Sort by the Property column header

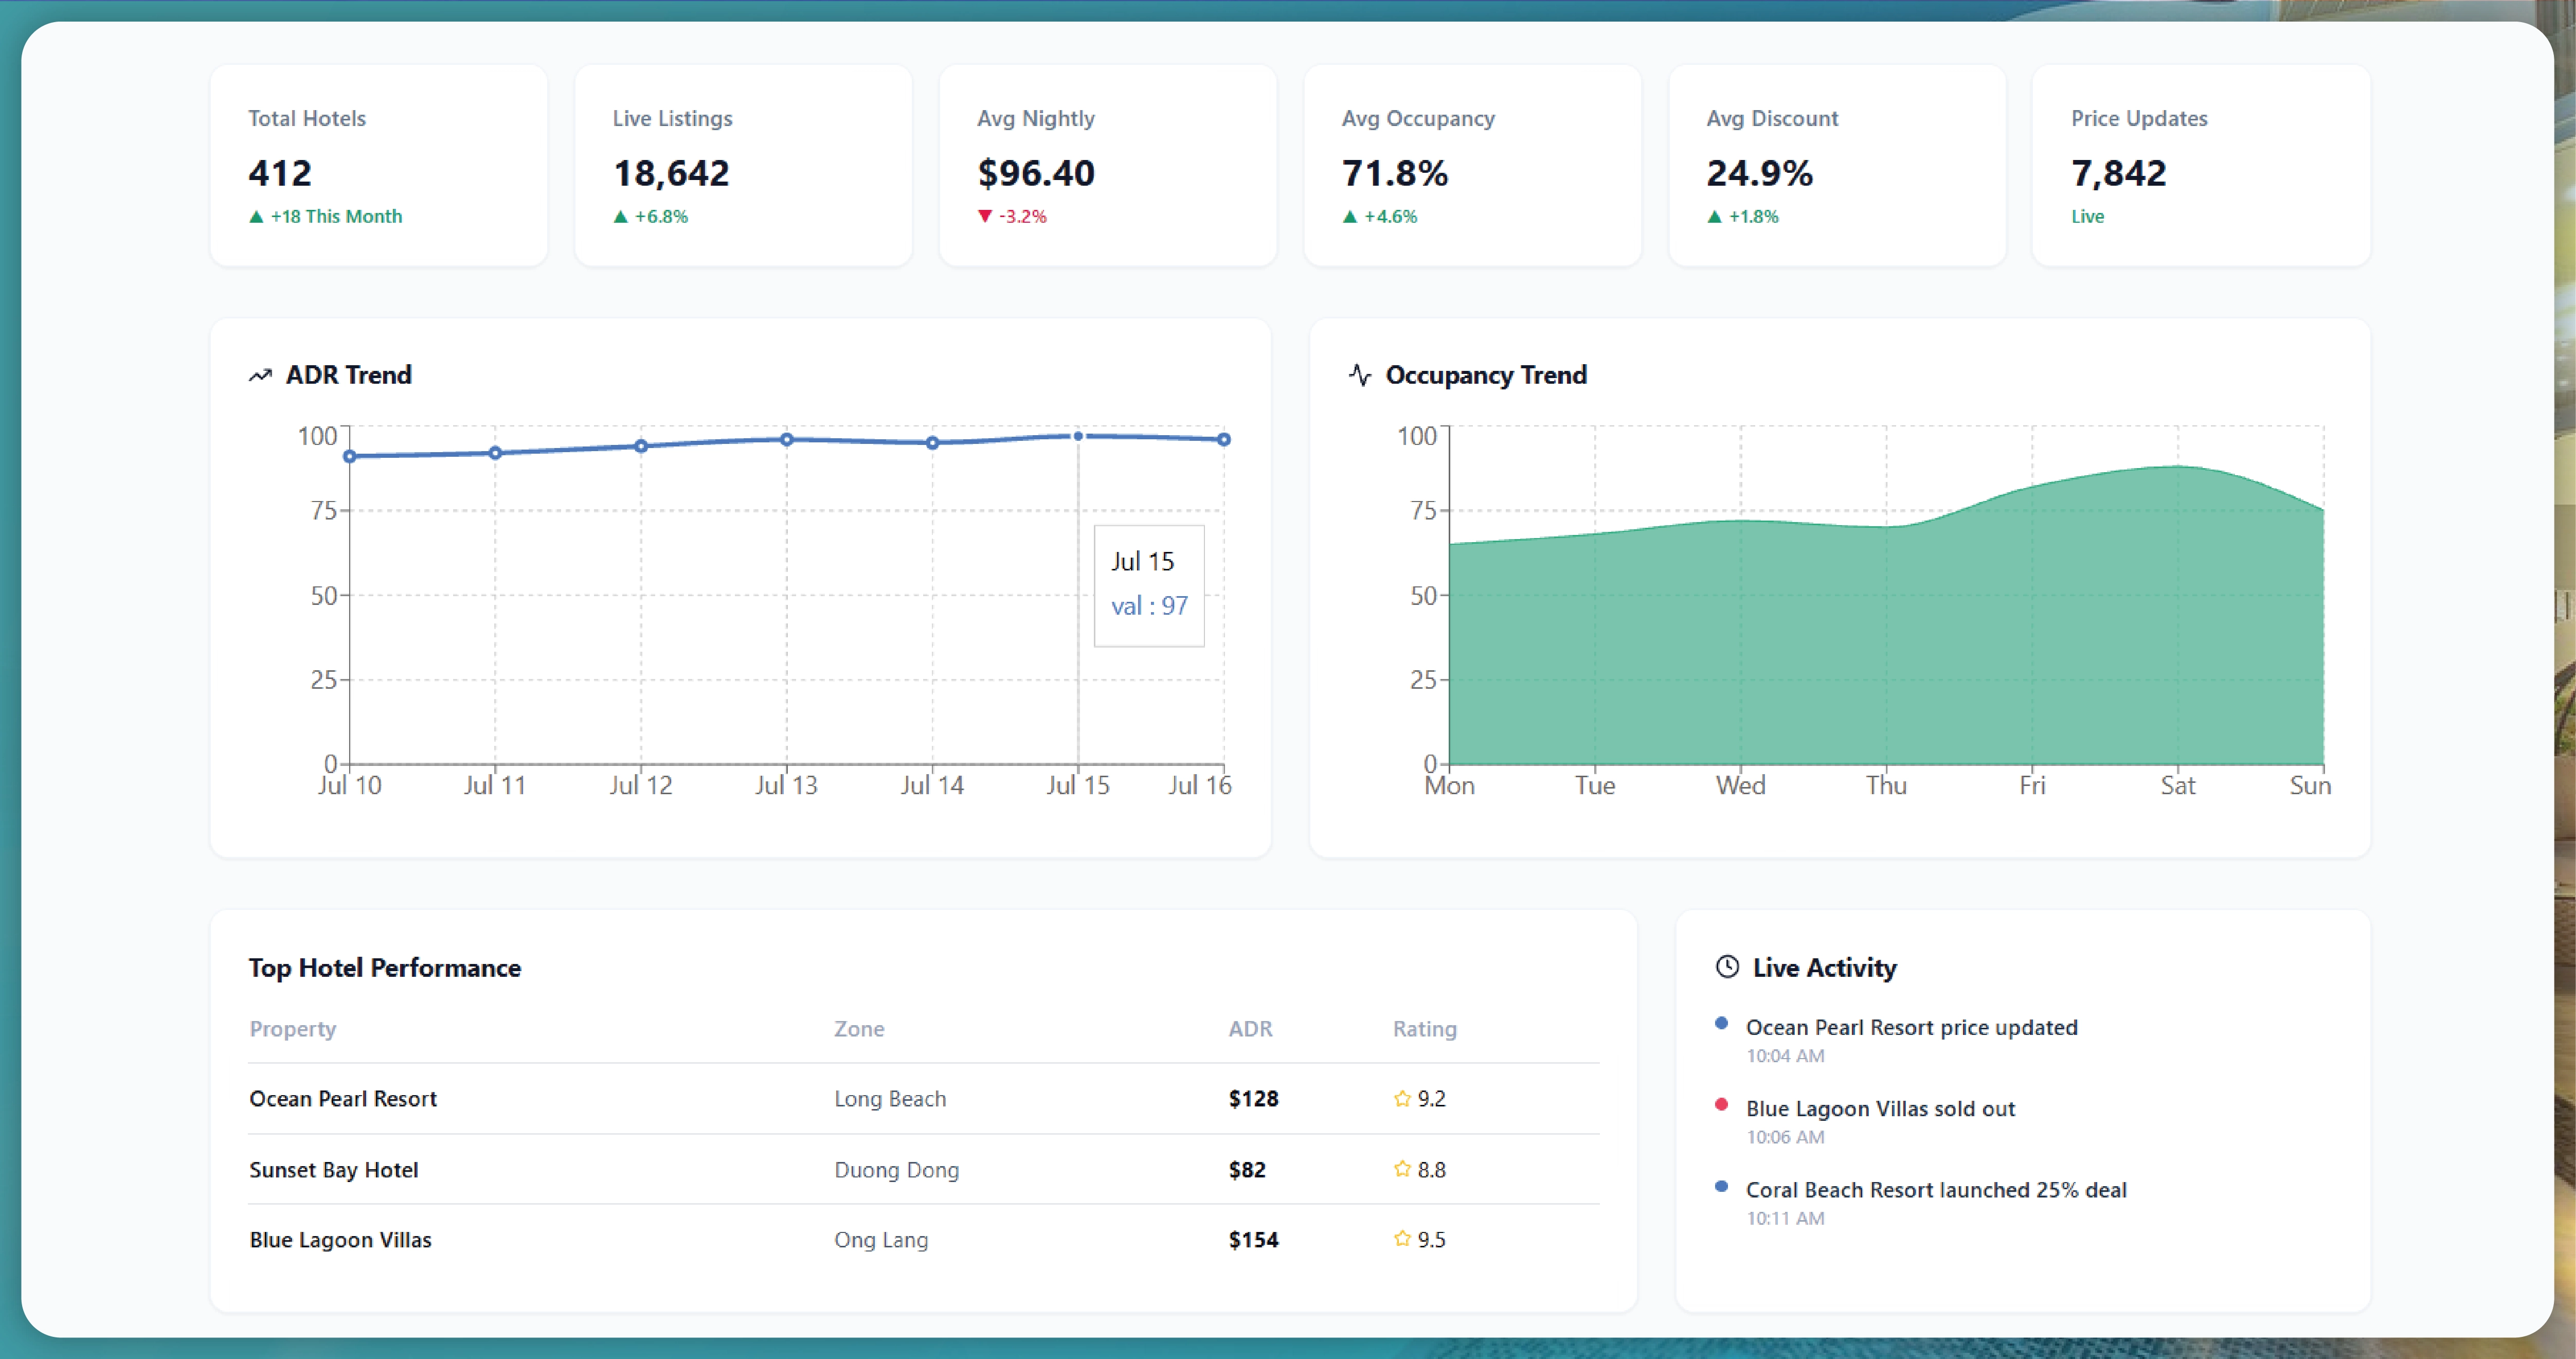(293, 1029)
